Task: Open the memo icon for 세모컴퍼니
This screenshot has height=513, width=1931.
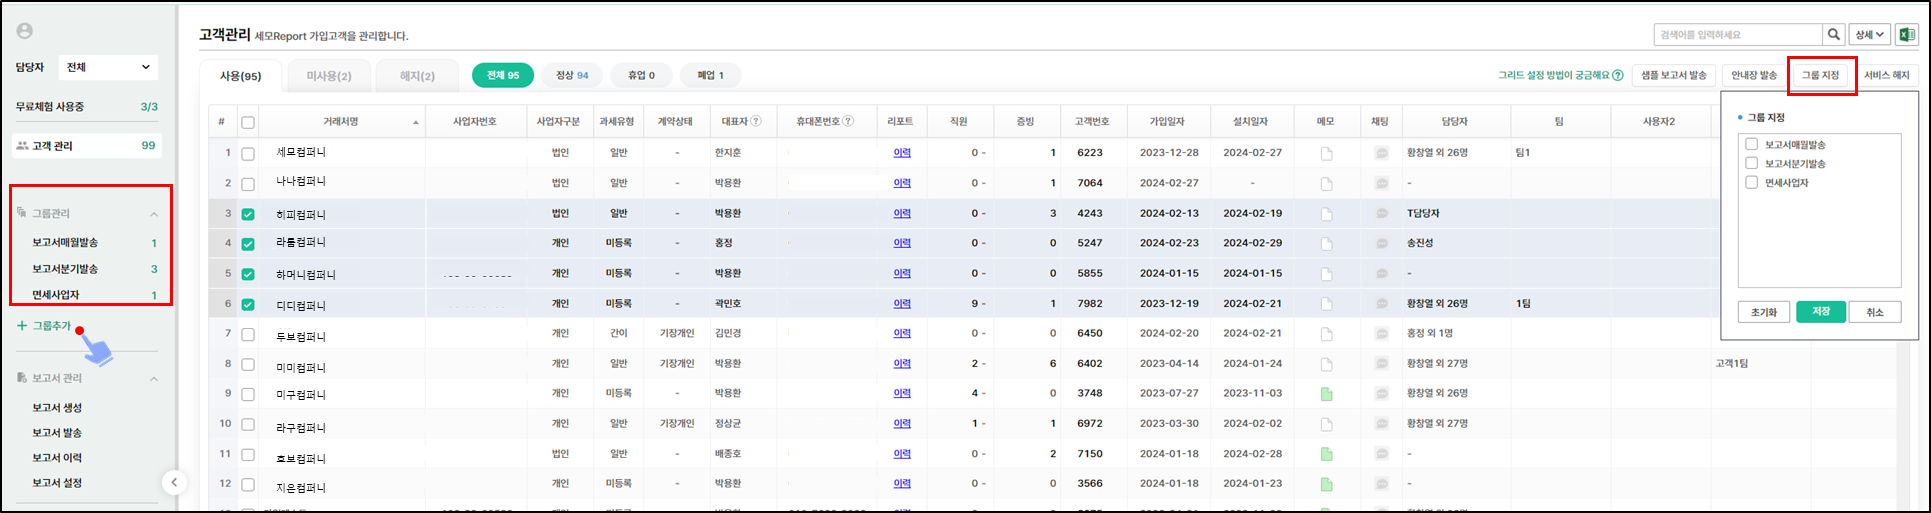Action: (1326, 154)
